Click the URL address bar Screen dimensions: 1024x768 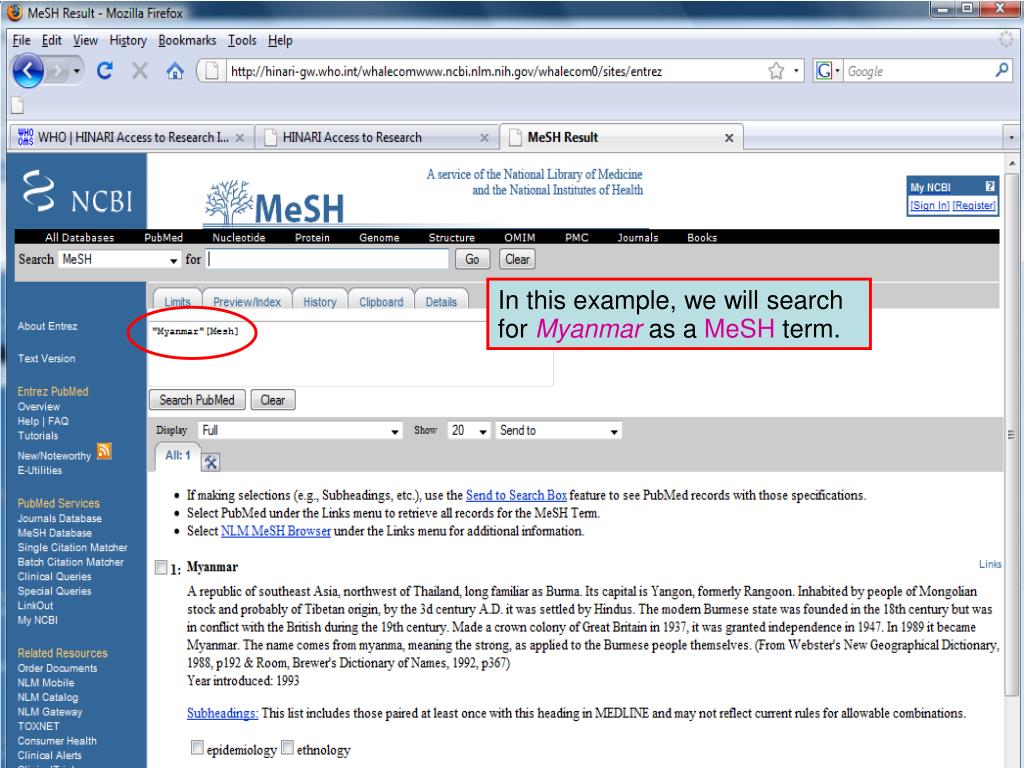coord(496,71)
